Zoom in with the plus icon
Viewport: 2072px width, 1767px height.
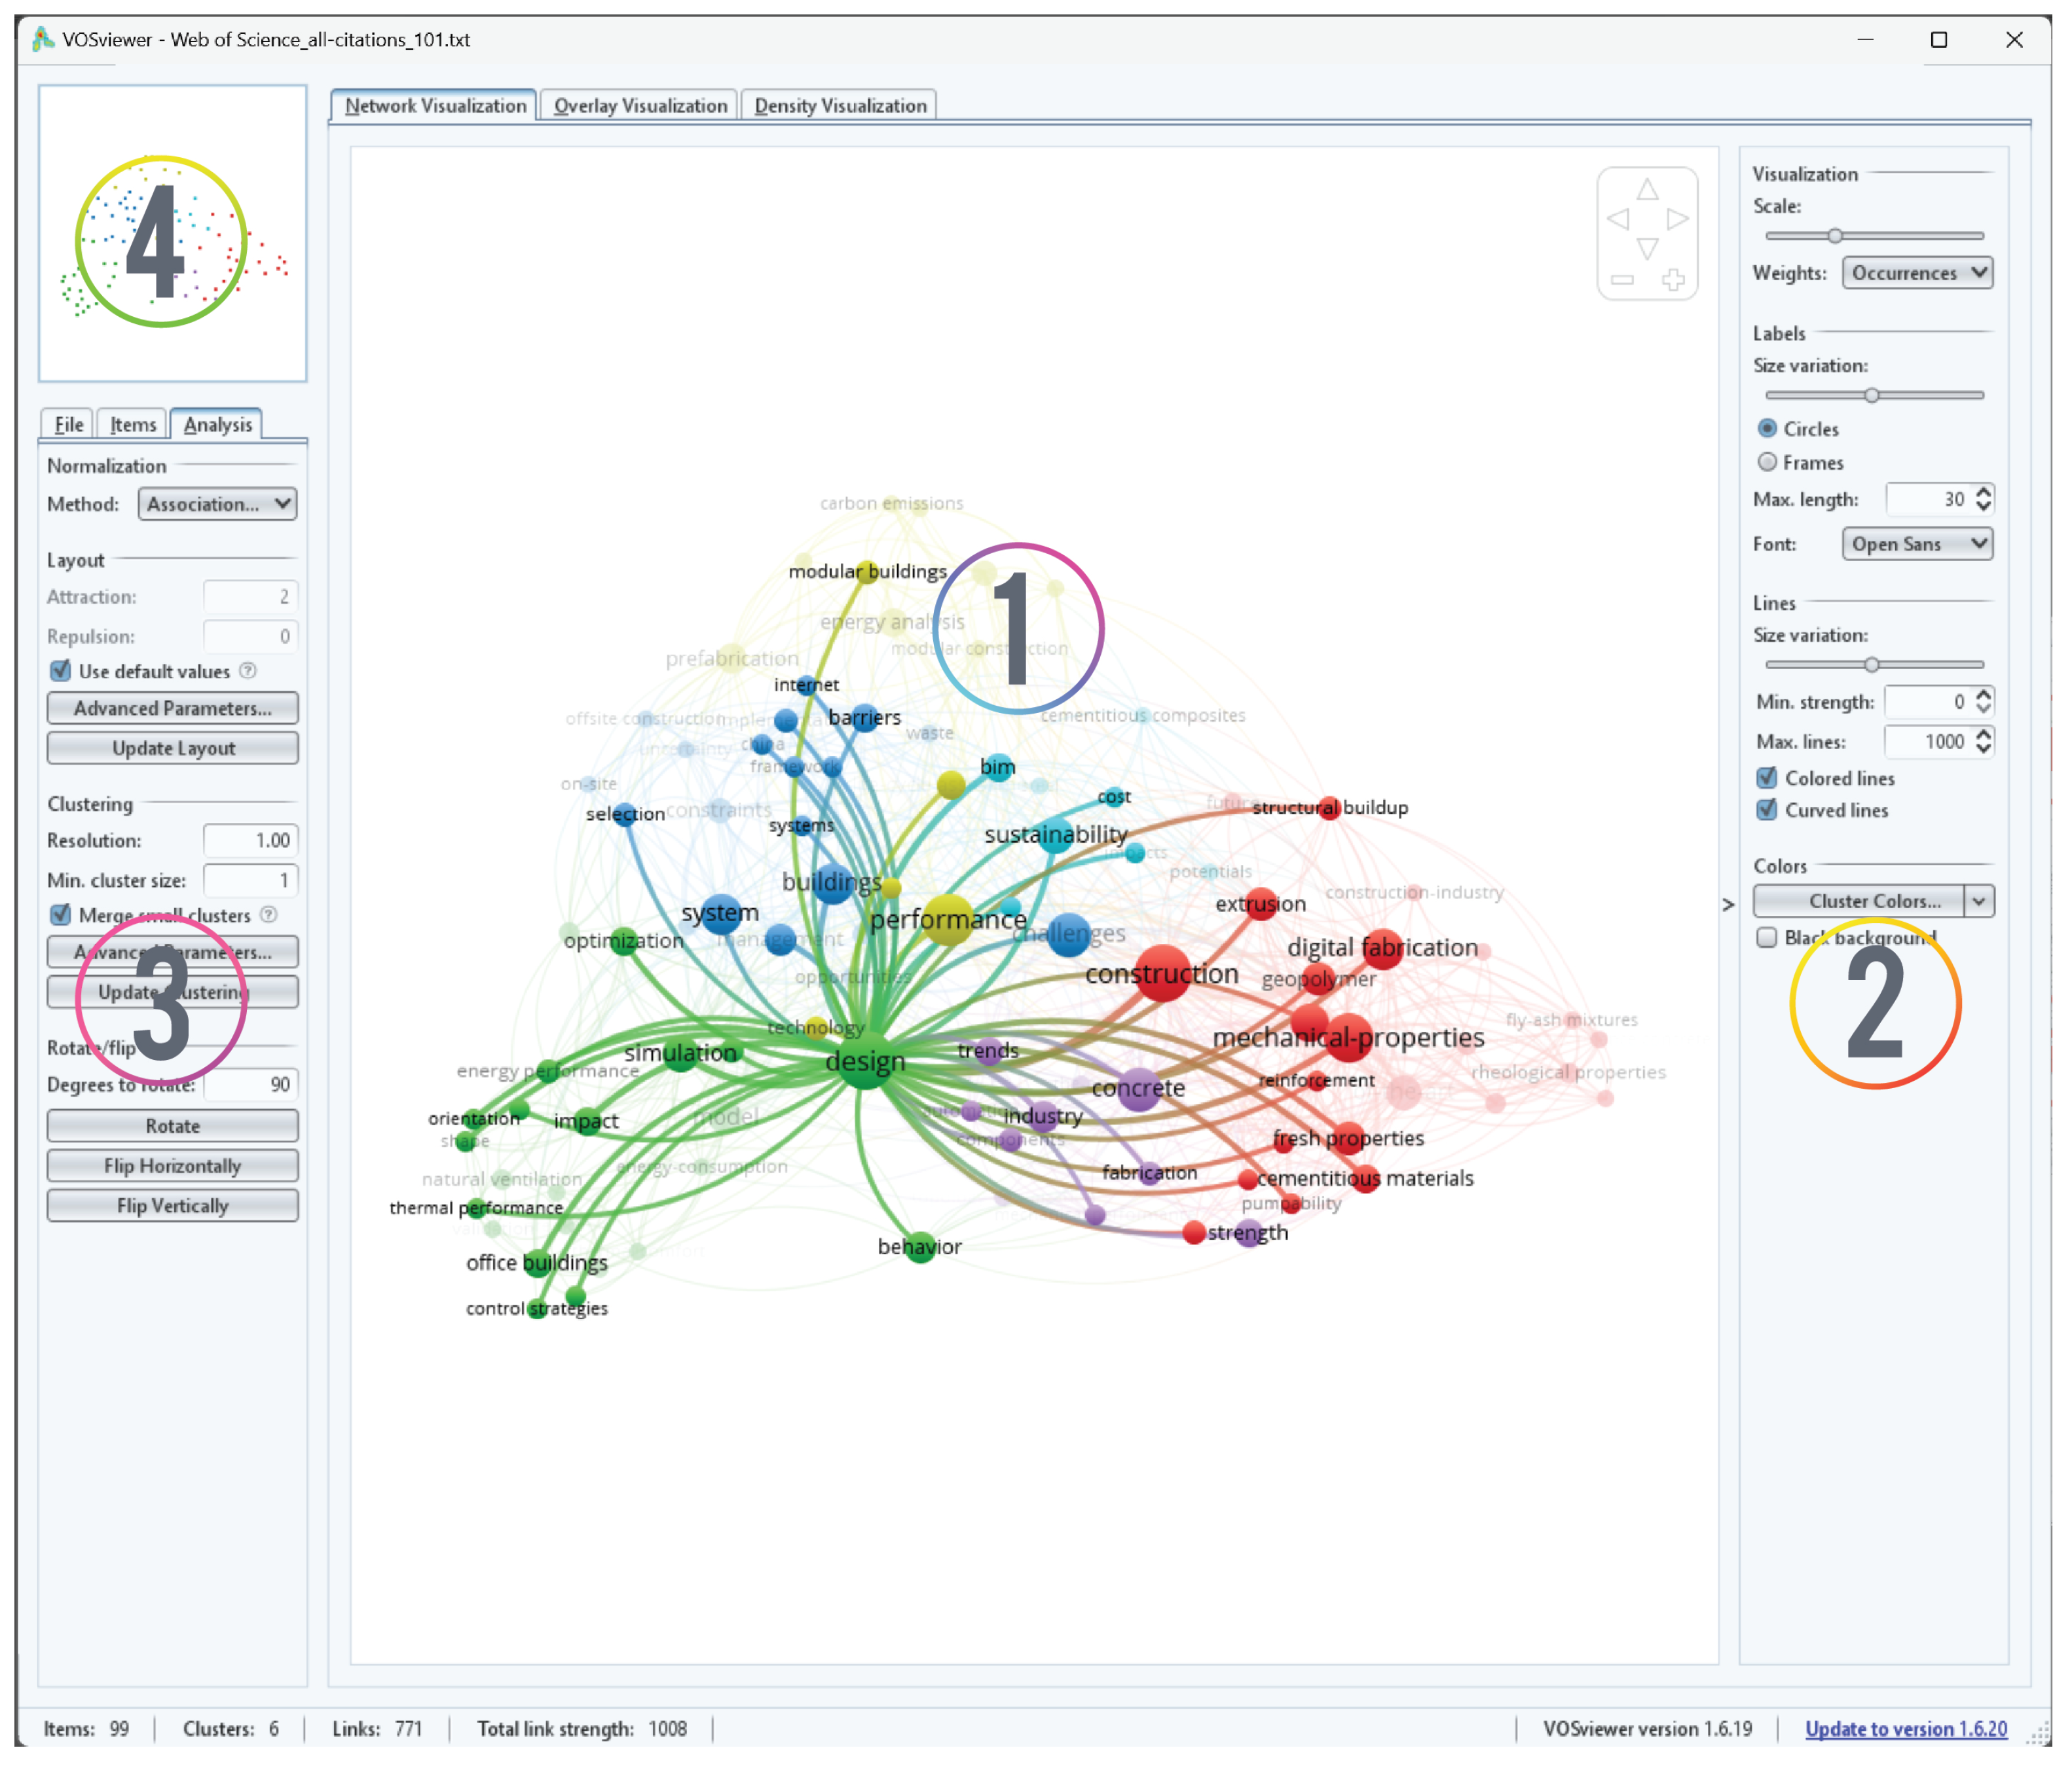coord(1673,280)
